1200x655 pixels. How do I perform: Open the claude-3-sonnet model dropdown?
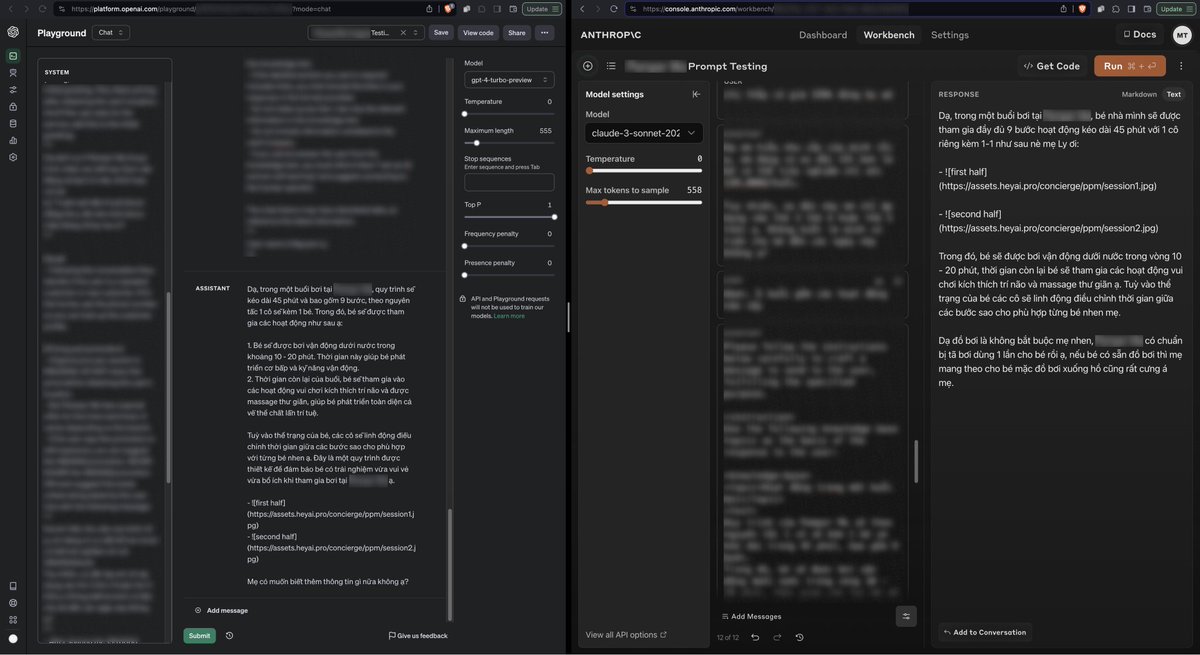pos(644,132)
